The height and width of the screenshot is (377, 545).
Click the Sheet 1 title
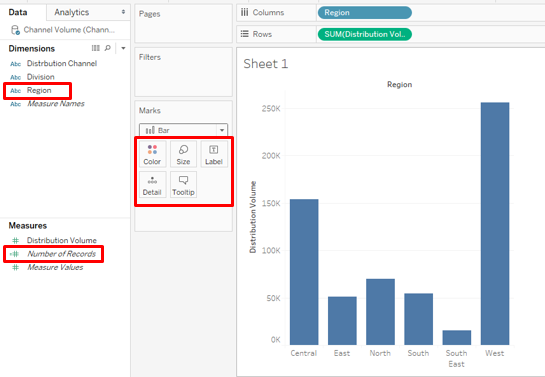click(x=266, y=64)
